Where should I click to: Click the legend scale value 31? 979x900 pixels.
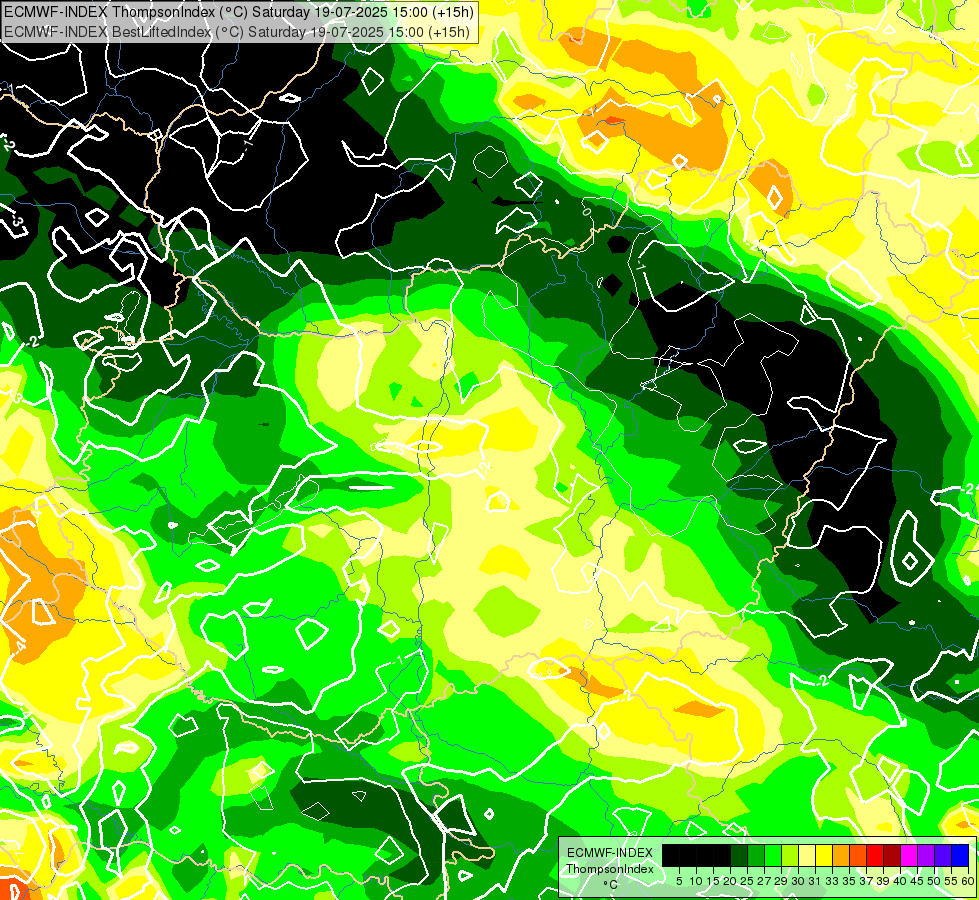[x=815, y=881]
